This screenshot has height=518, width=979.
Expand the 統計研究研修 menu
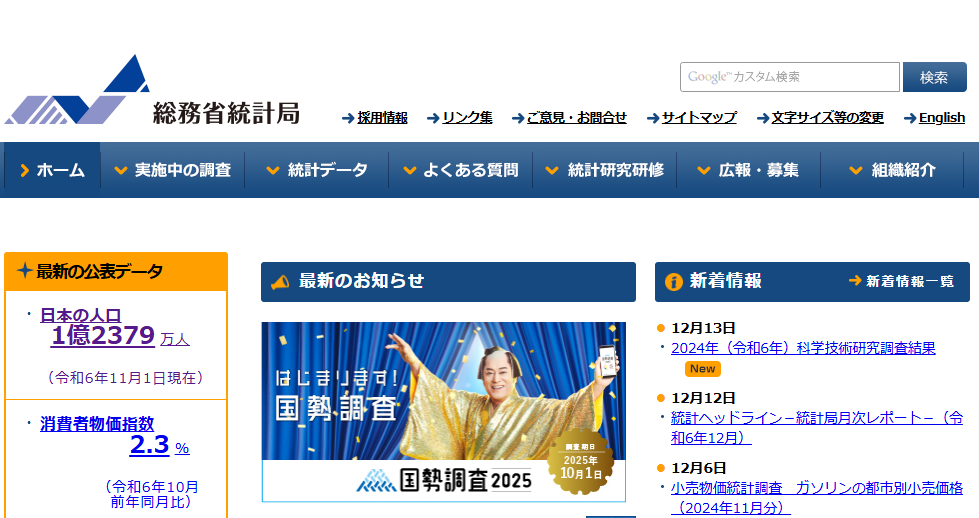pyautogui.click(x=604, y=170)
